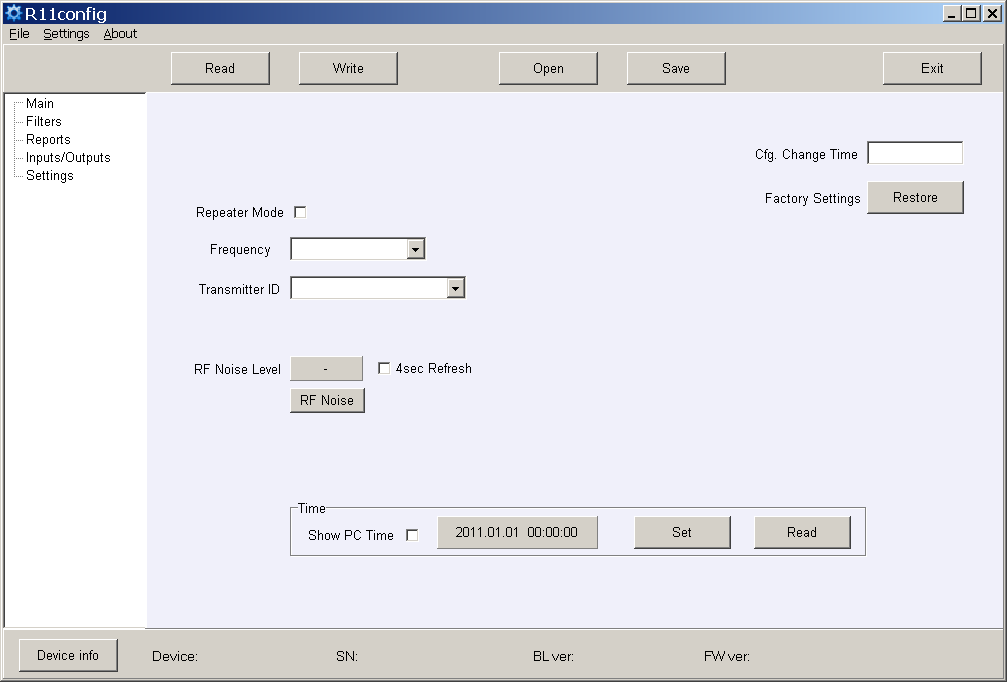Viewport: 1007px width, 682px height.
Task: Click the Cfg. Change Time field
Action: tap(914, 153)
